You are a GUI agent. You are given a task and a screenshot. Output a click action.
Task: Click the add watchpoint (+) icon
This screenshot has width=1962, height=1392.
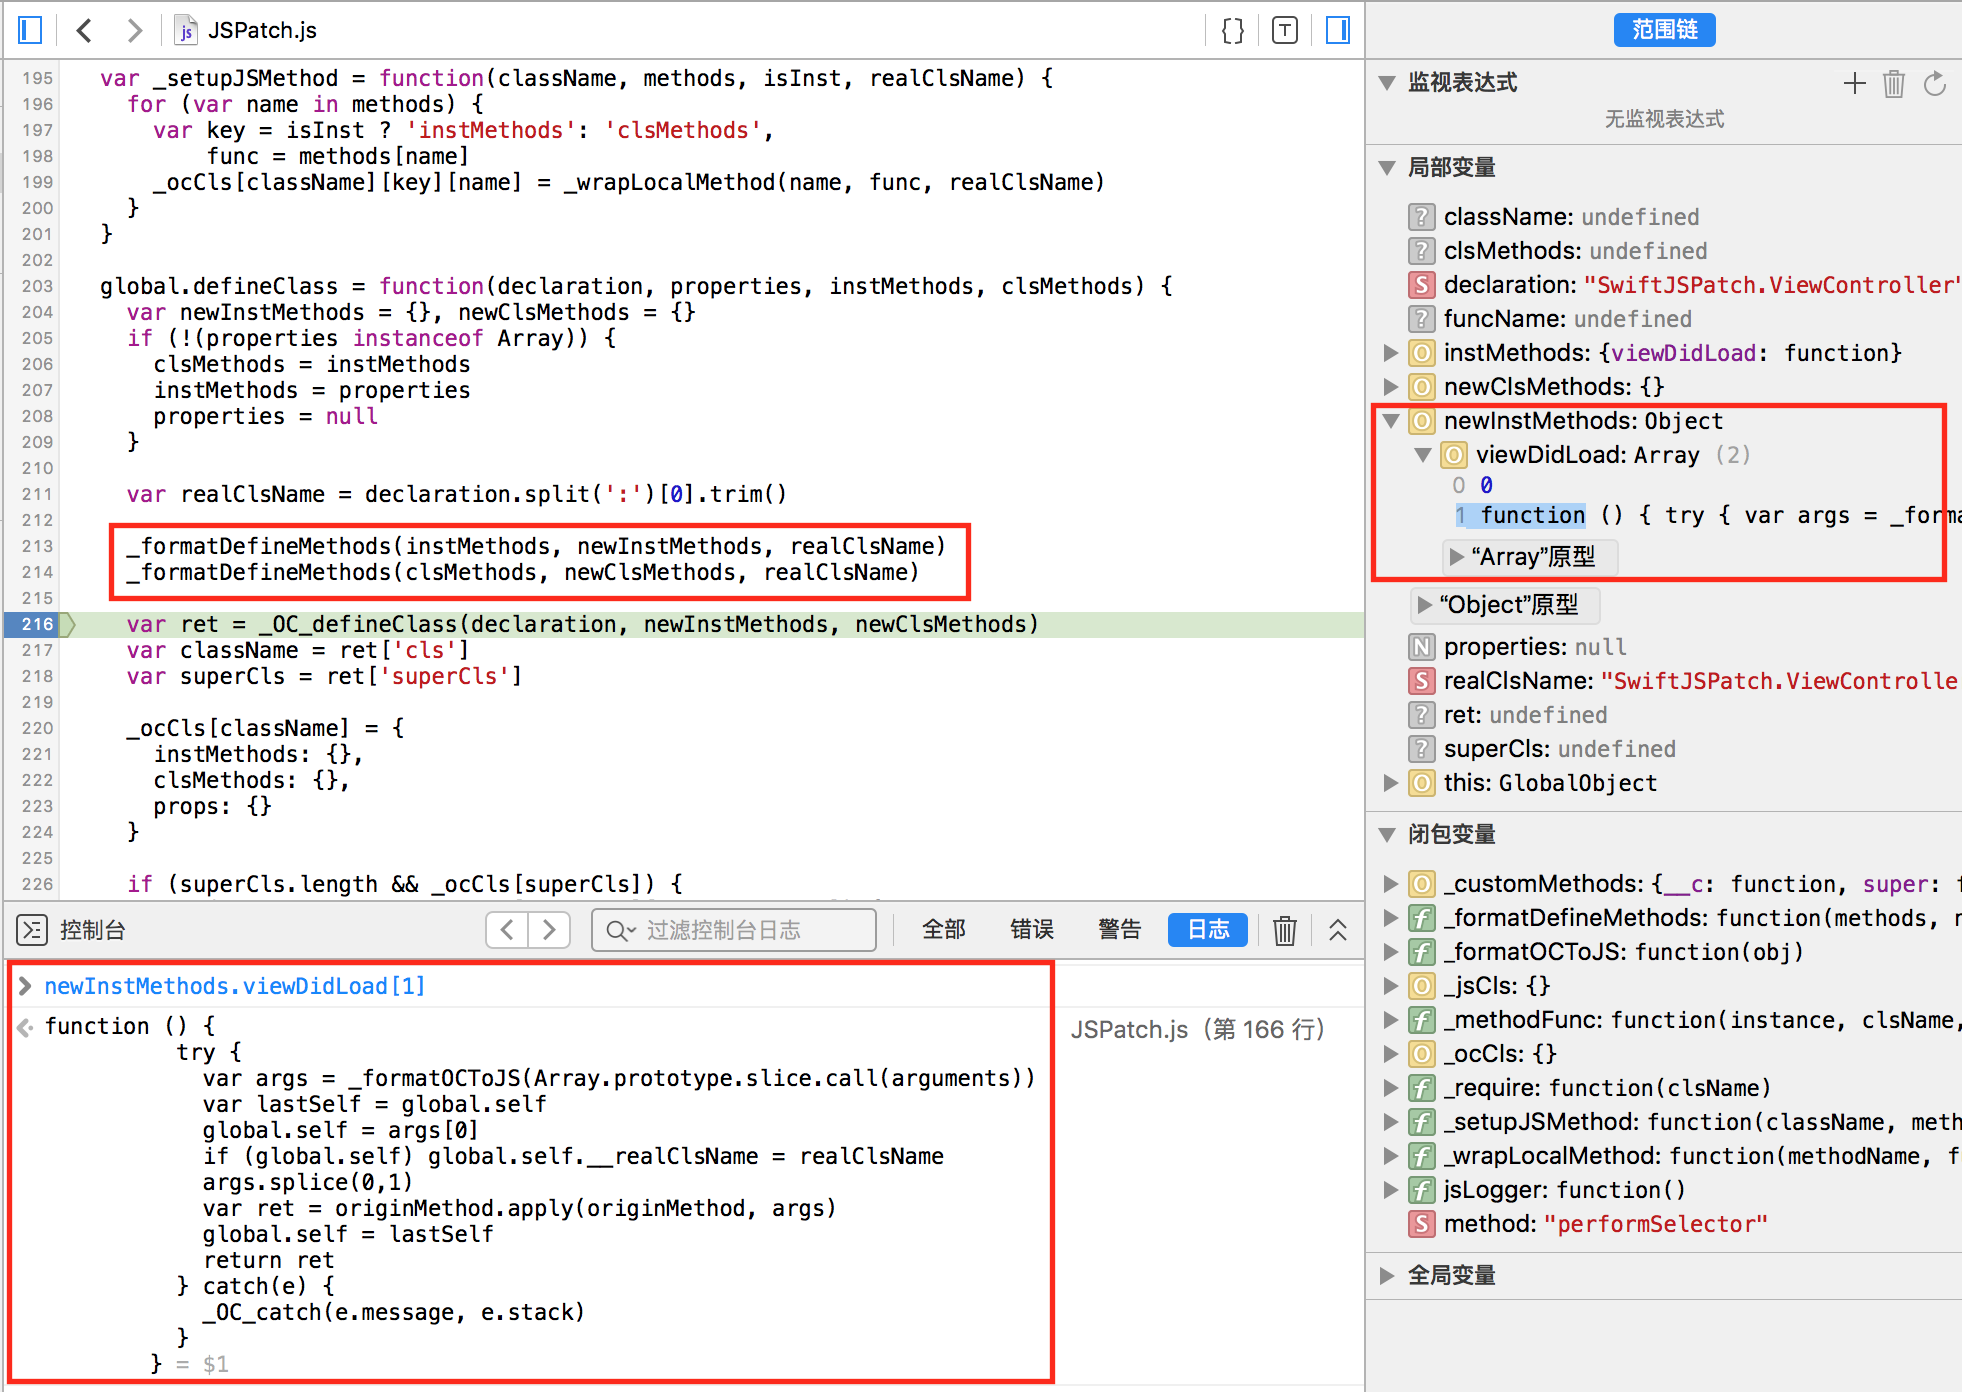(1855, 84)
